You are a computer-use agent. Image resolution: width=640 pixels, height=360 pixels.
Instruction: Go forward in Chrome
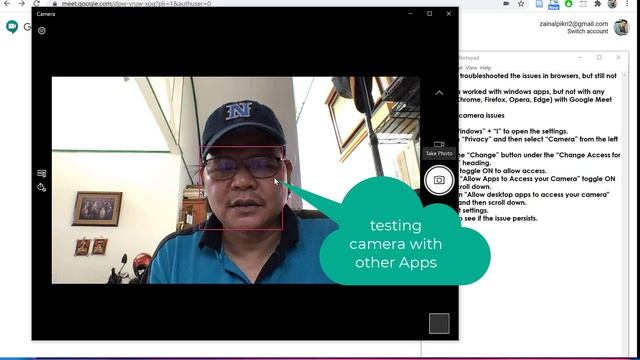point(22,3)
